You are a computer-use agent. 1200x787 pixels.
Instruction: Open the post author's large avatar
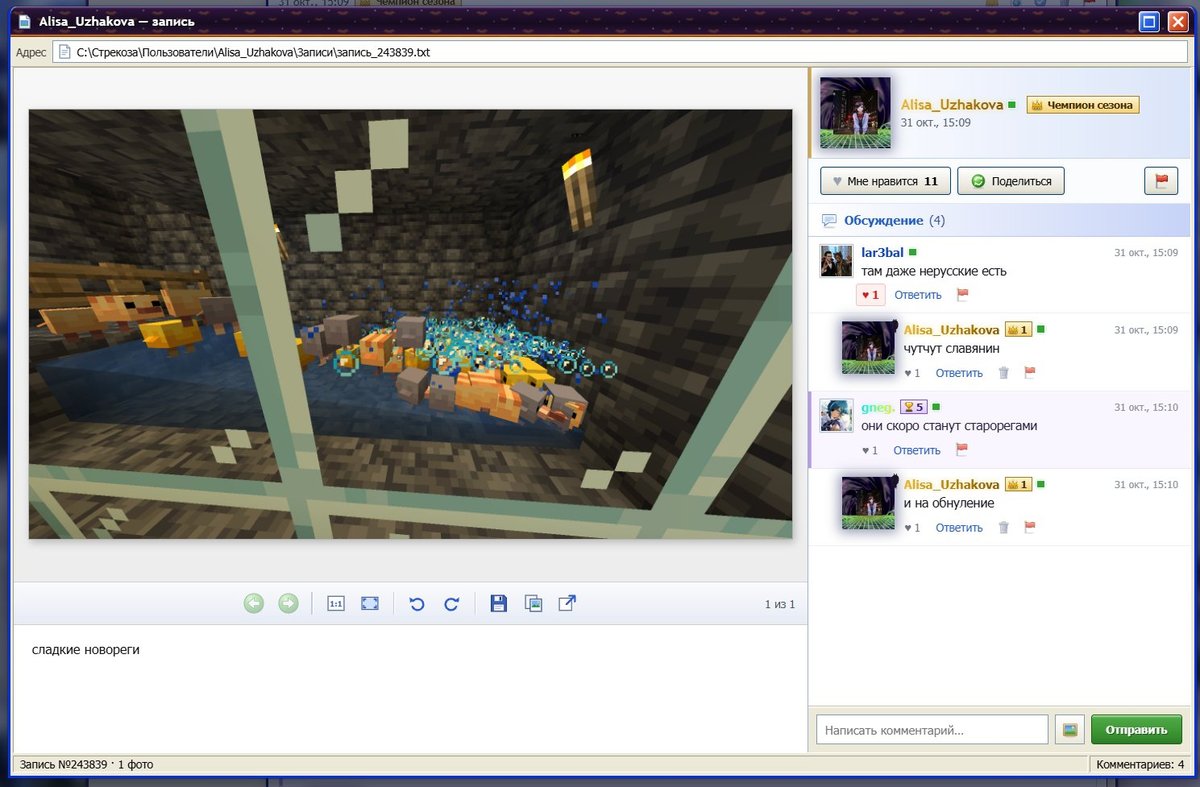tap(855, 113)
